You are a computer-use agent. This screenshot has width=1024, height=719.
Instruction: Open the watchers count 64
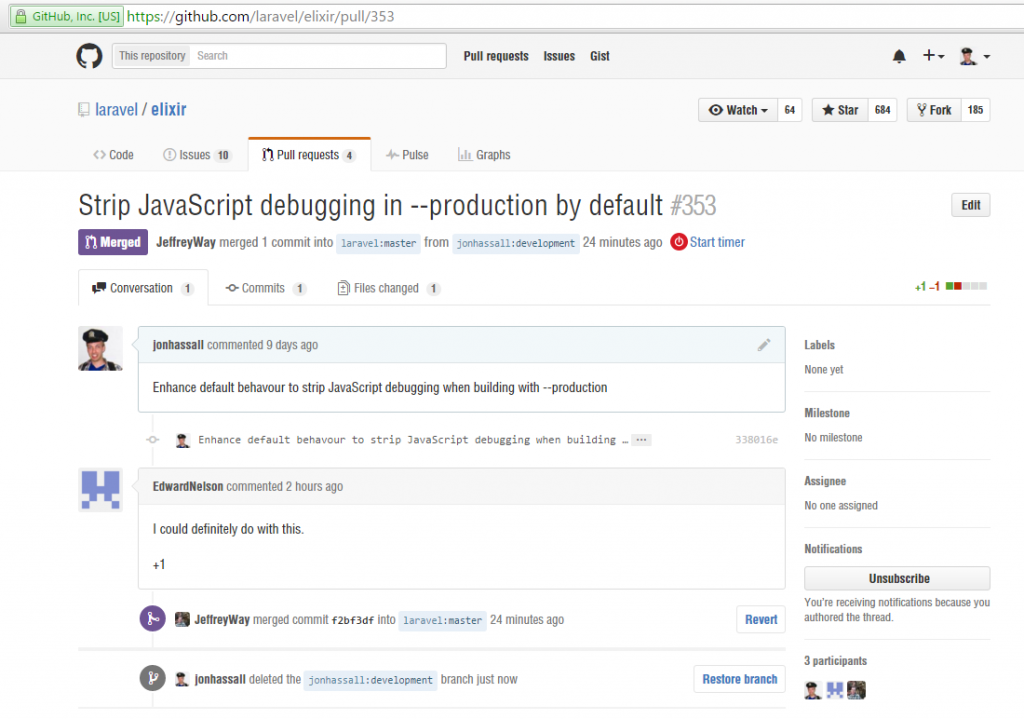790,110
